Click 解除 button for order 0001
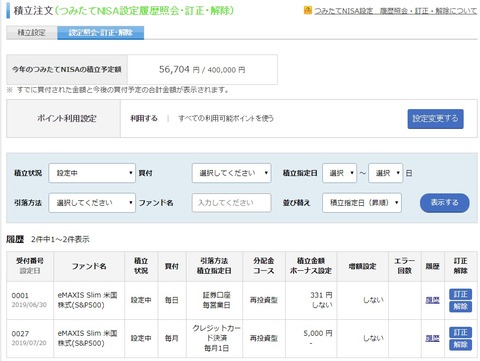480x361 pixels. pyautogui.click(x=460, y=306)
